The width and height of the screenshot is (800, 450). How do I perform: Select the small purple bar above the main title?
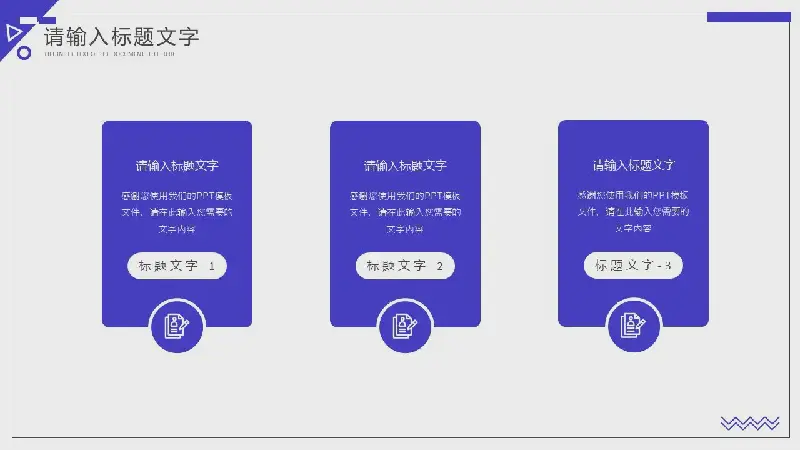[x=45, y=19]
